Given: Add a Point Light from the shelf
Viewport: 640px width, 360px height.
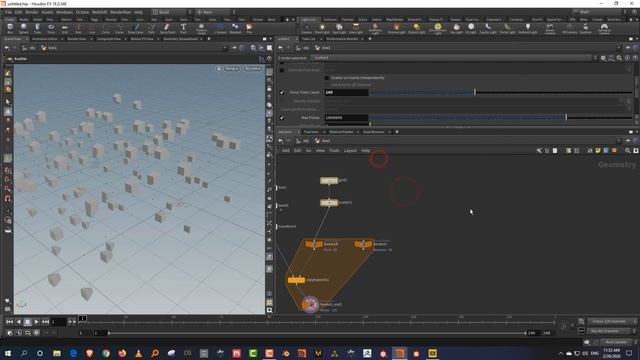Looking at the screenshot, I should tap(322, 28).
